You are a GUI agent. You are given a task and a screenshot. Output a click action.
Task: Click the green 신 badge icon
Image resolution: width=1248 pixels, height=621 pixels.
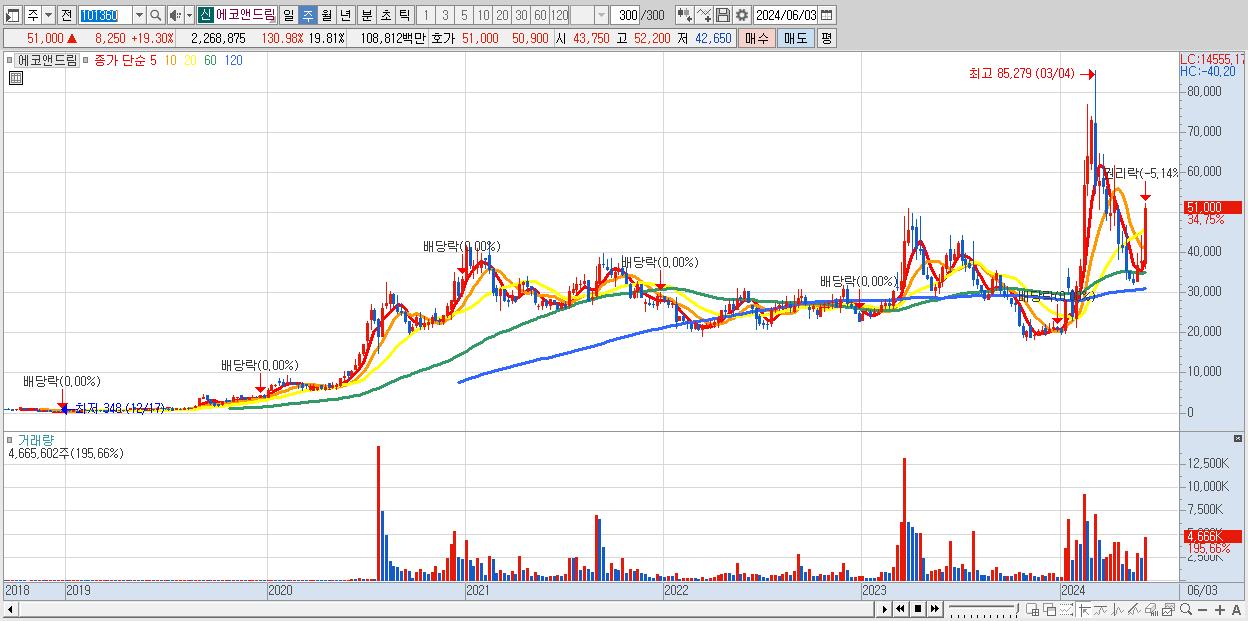pos(205,15)
